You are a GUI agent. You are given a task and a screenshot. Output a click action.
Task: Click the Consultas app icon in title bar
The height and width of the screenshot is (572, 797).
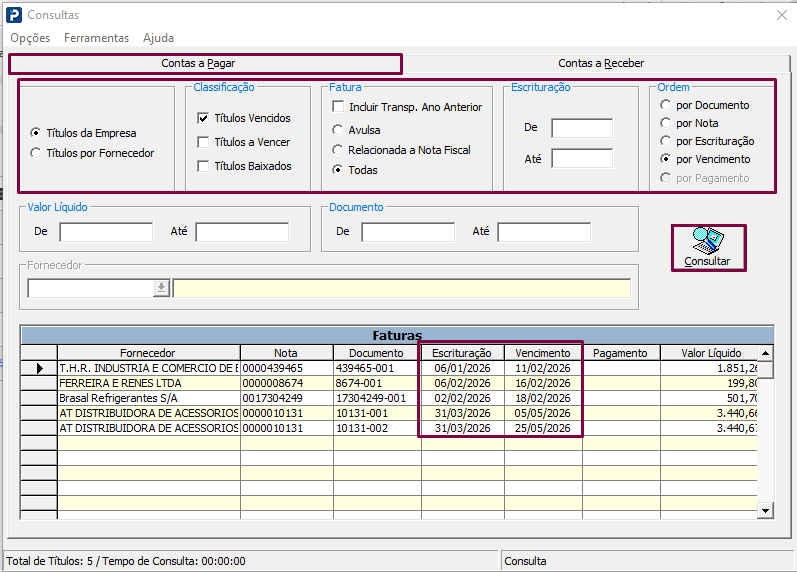tap(14, 15)
